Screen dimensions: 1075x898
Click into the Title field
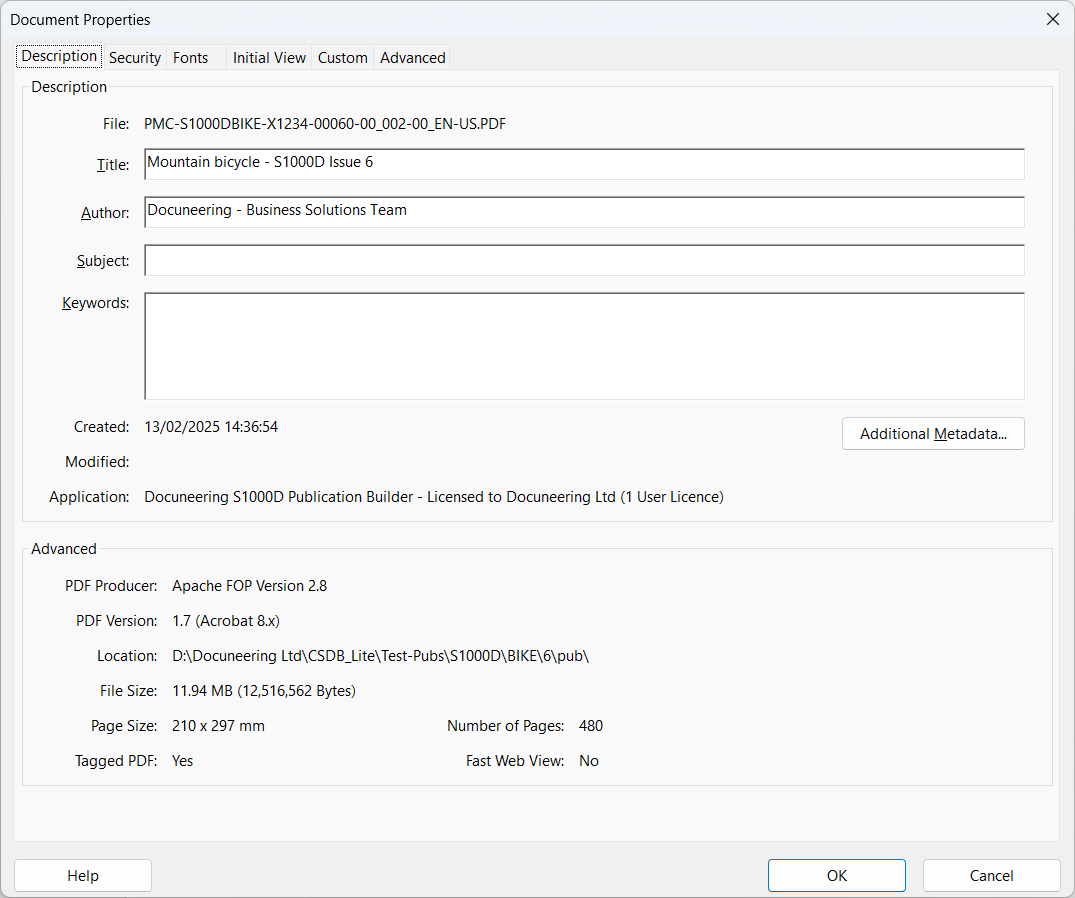tap(584, 164)
